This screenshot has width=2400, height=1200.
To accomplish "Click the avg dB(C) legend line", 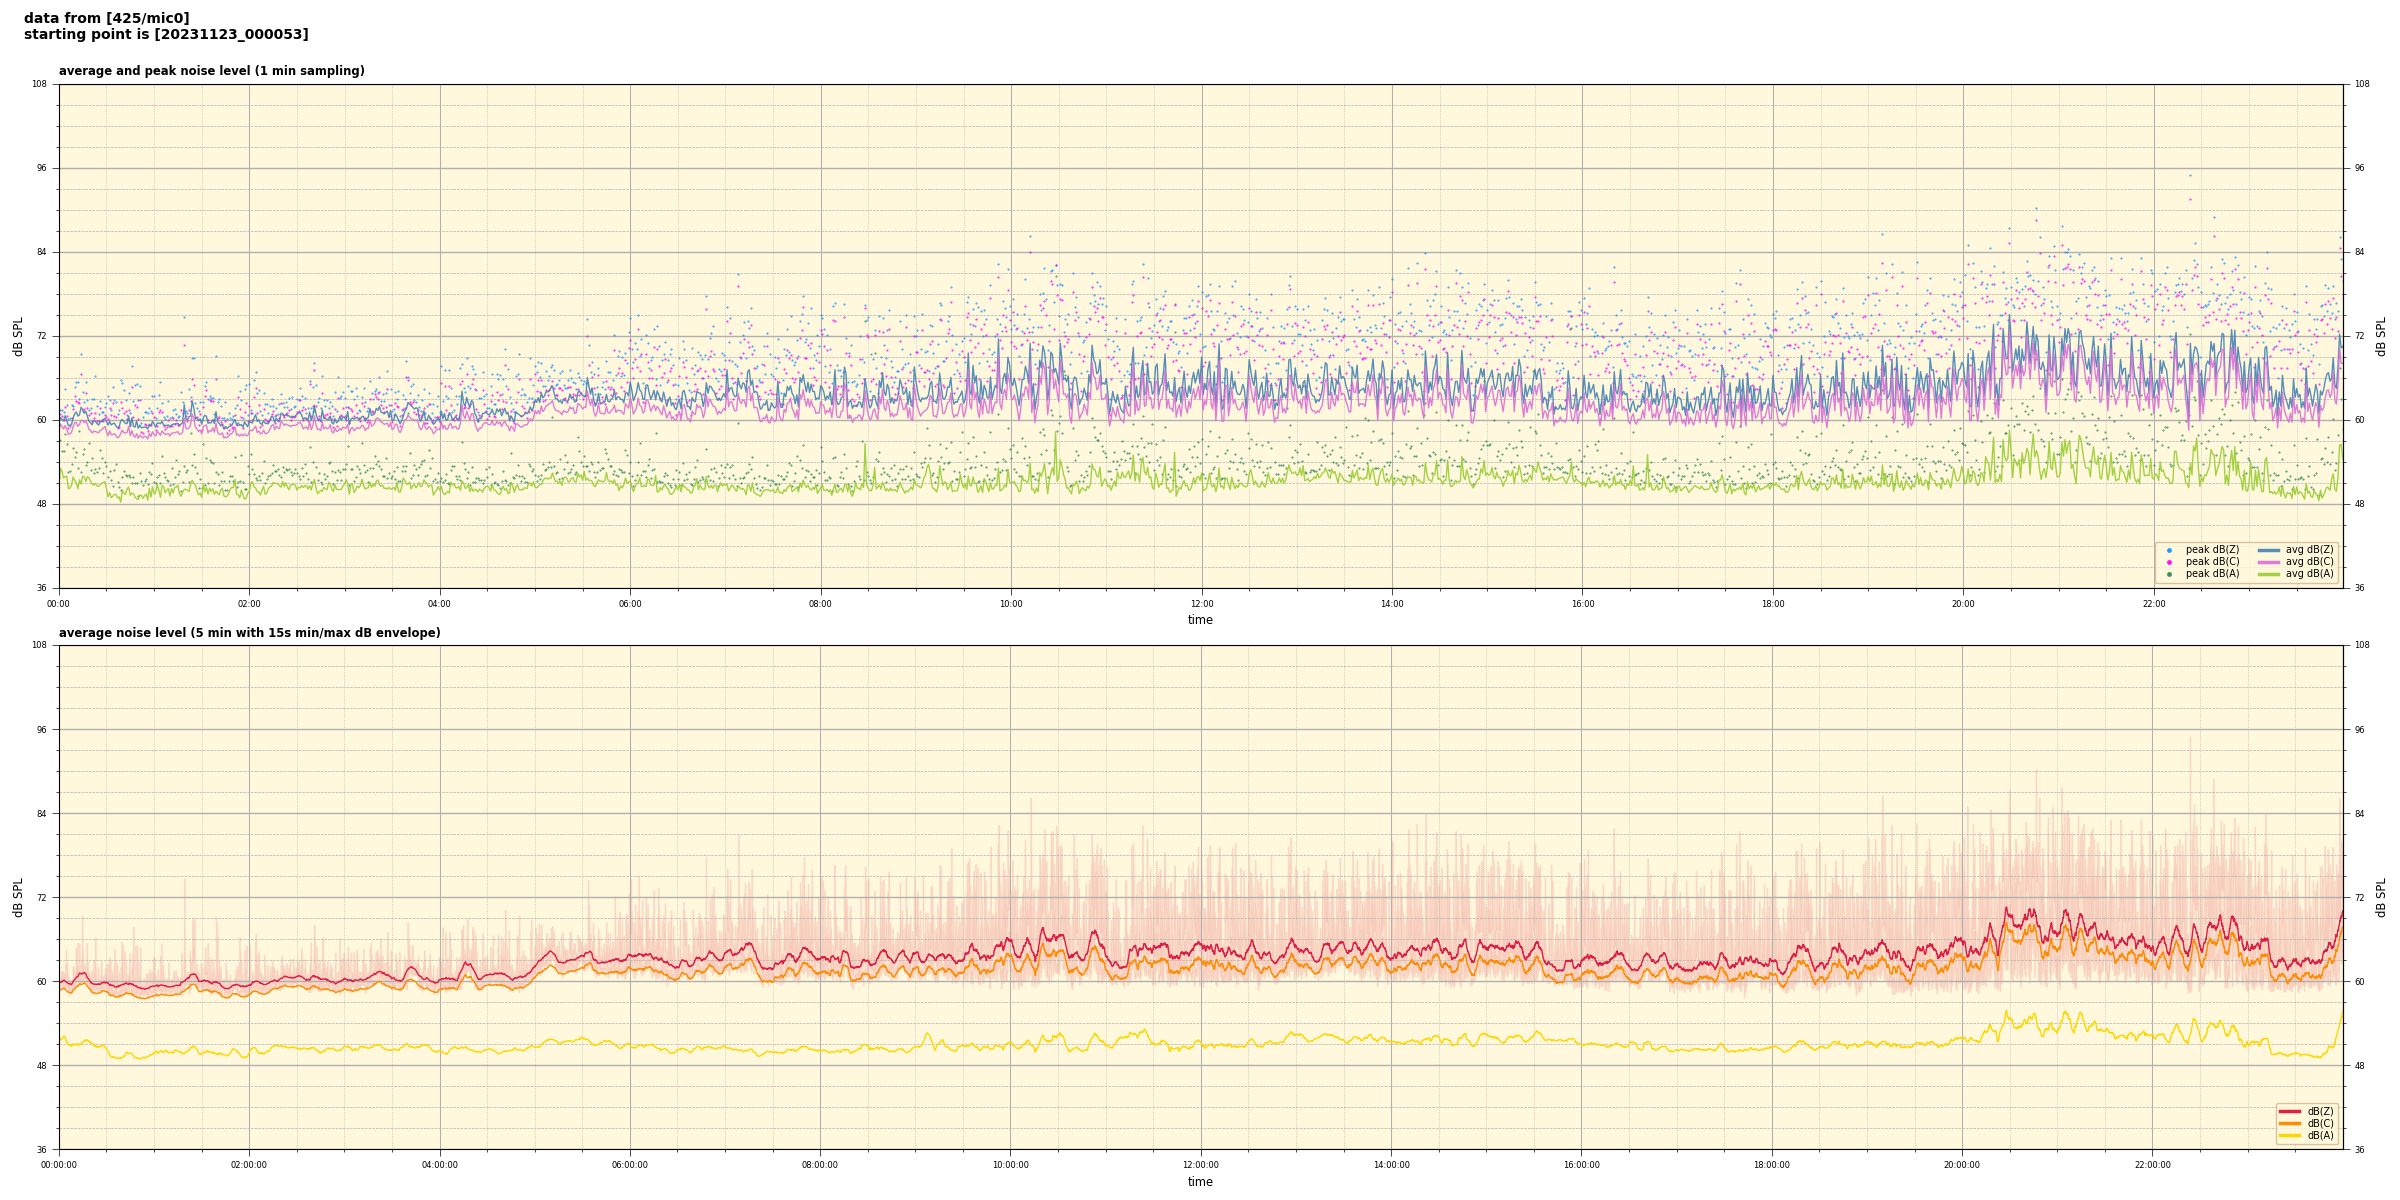I will (x=2269, y=562).
